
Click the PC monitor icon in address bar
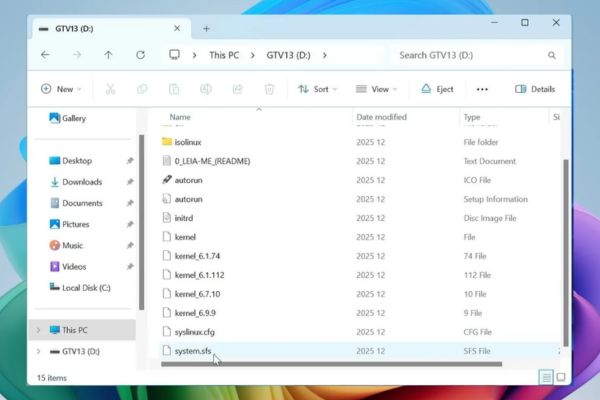click(174, 55)
